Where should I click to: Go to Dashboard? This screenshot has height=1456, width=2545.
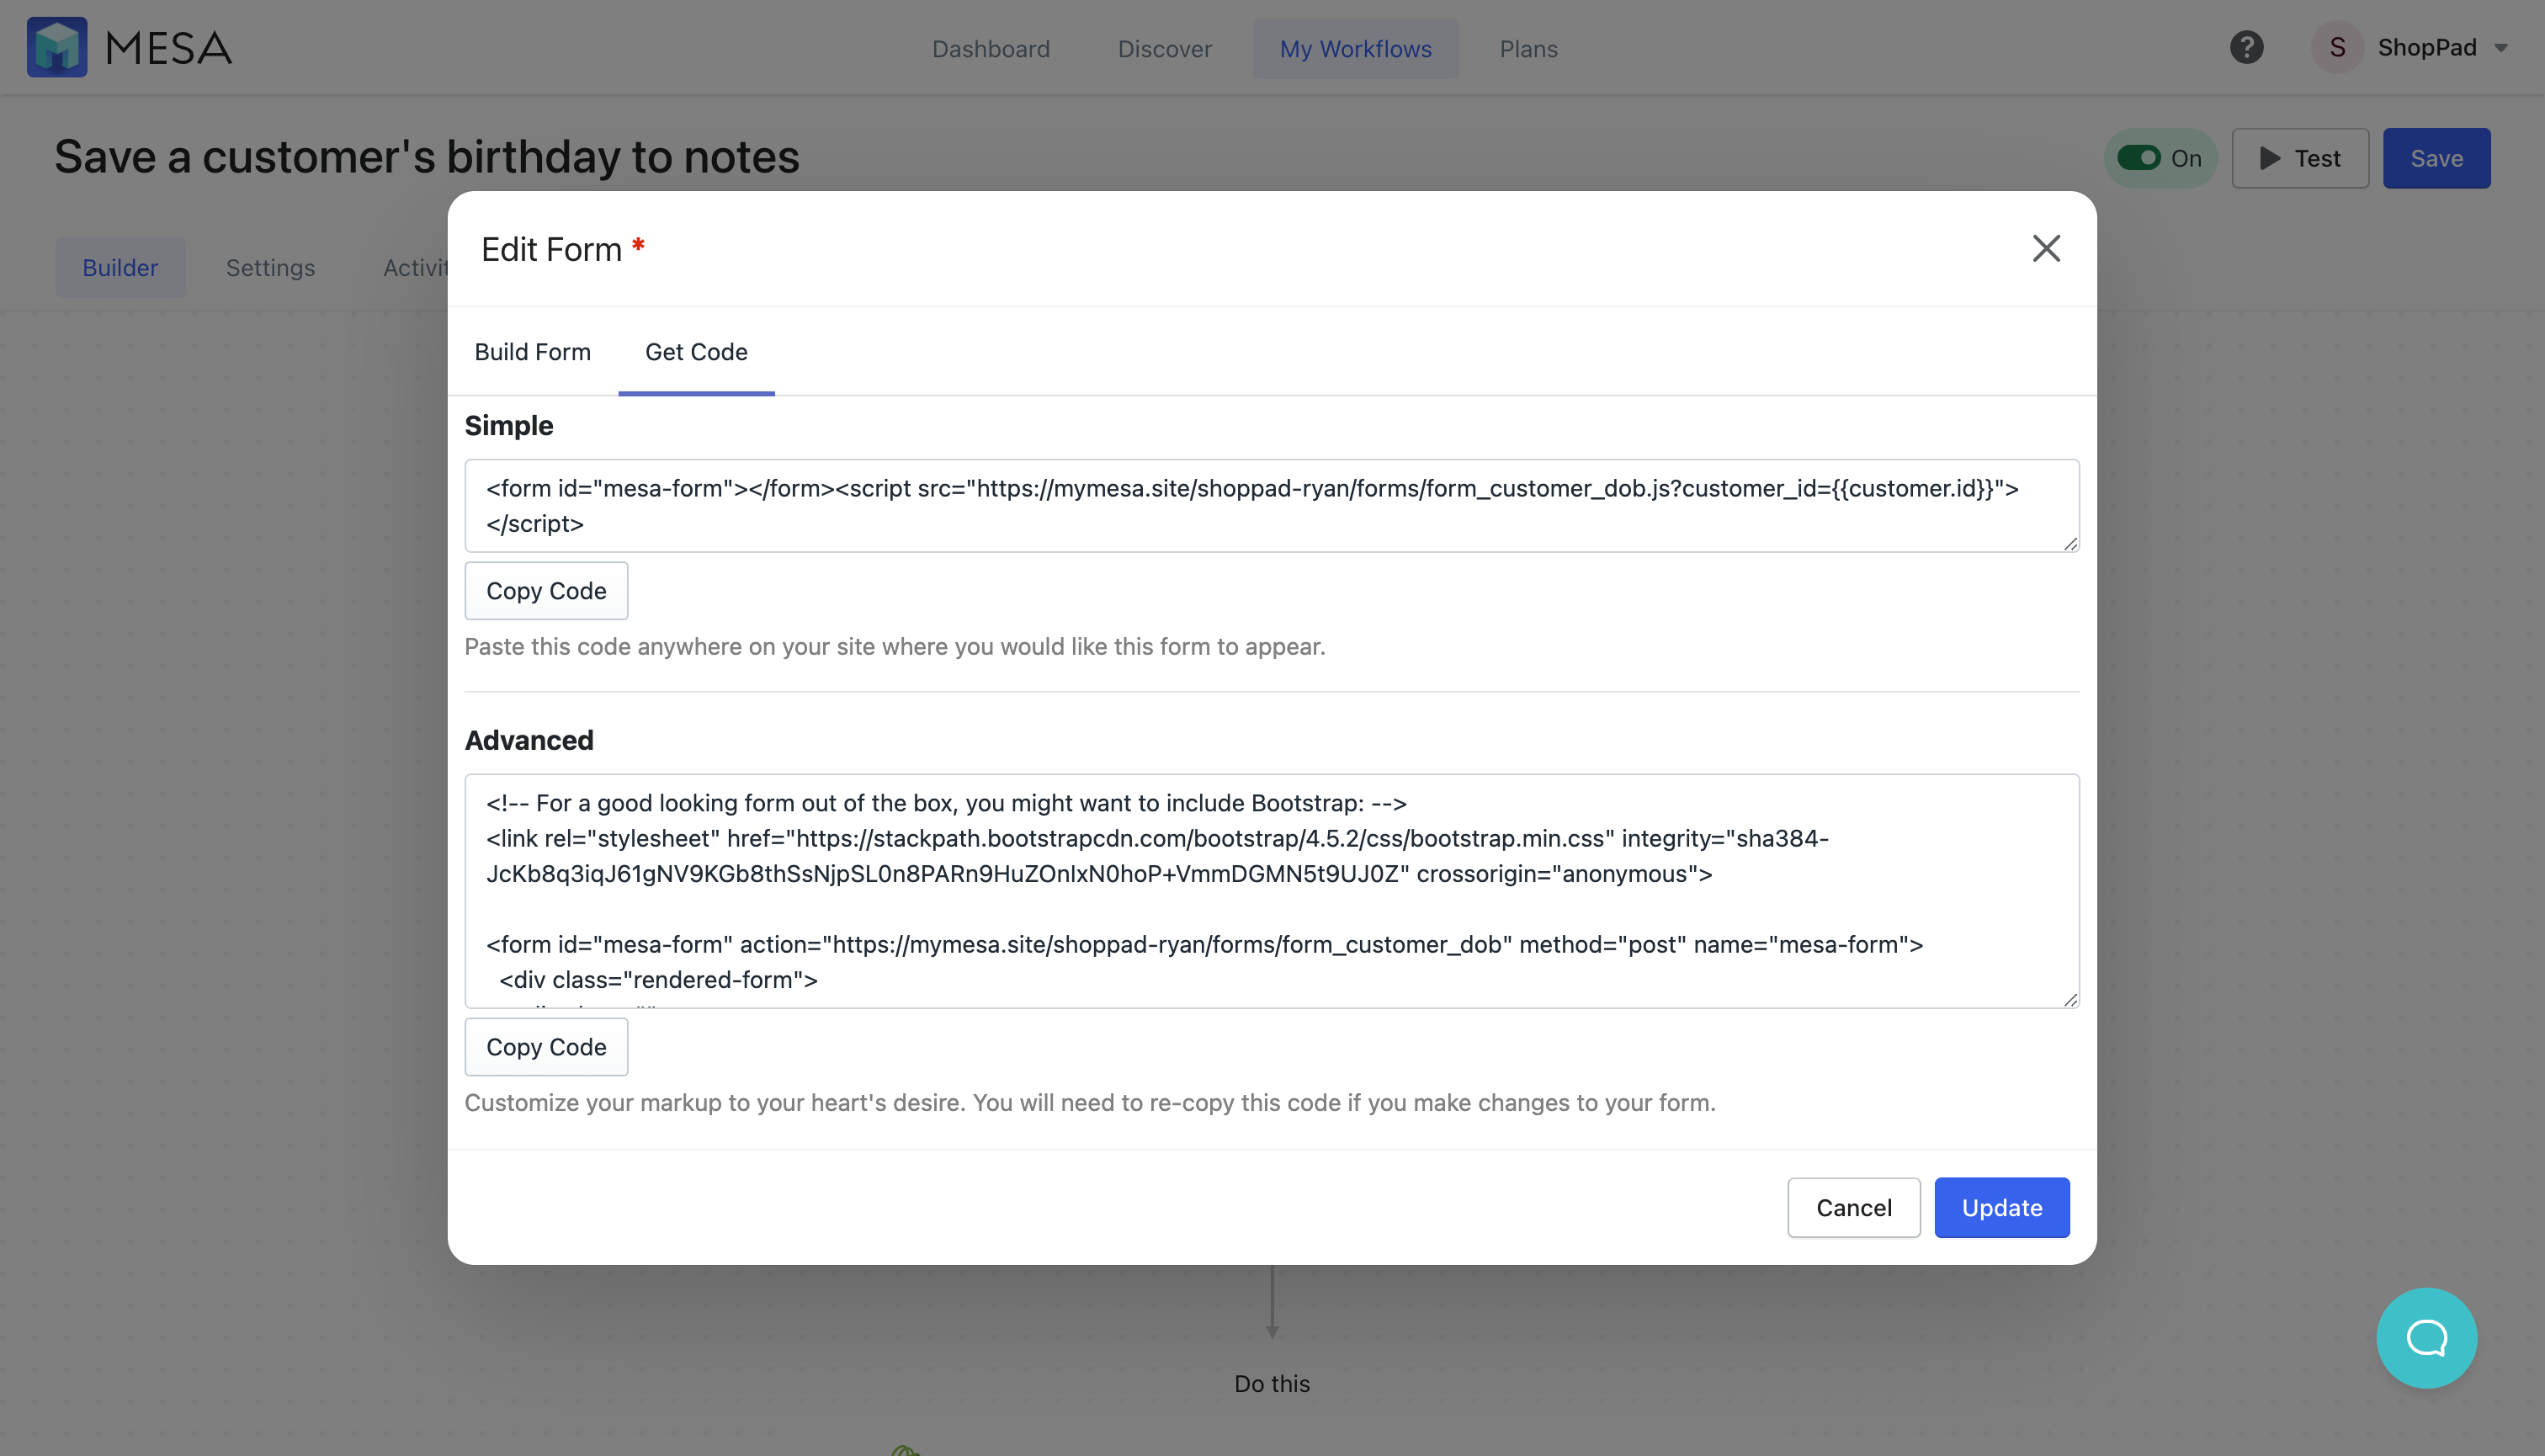[x=990, y=48]
